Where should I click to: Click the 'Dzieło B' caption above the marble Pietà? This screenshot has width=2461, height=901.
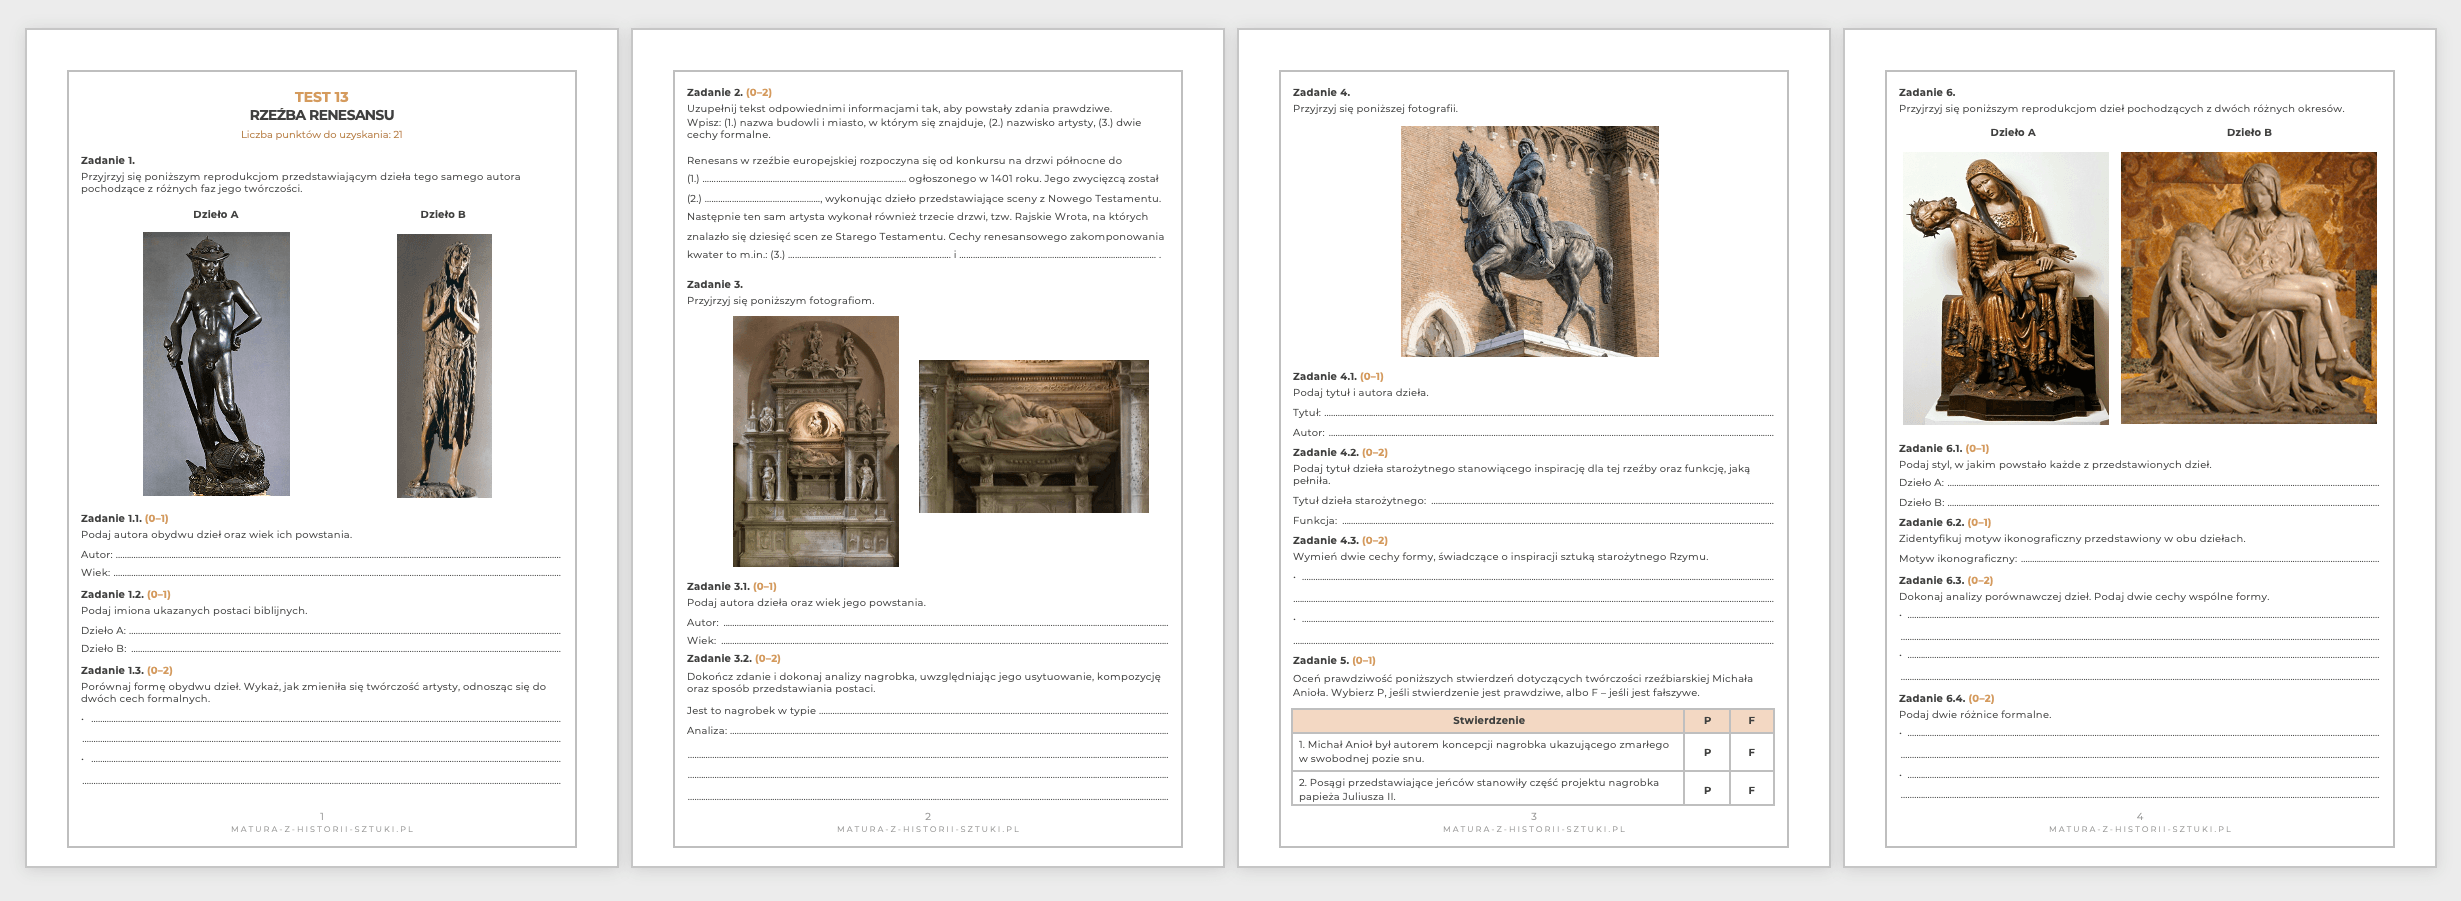[2249, 133]
